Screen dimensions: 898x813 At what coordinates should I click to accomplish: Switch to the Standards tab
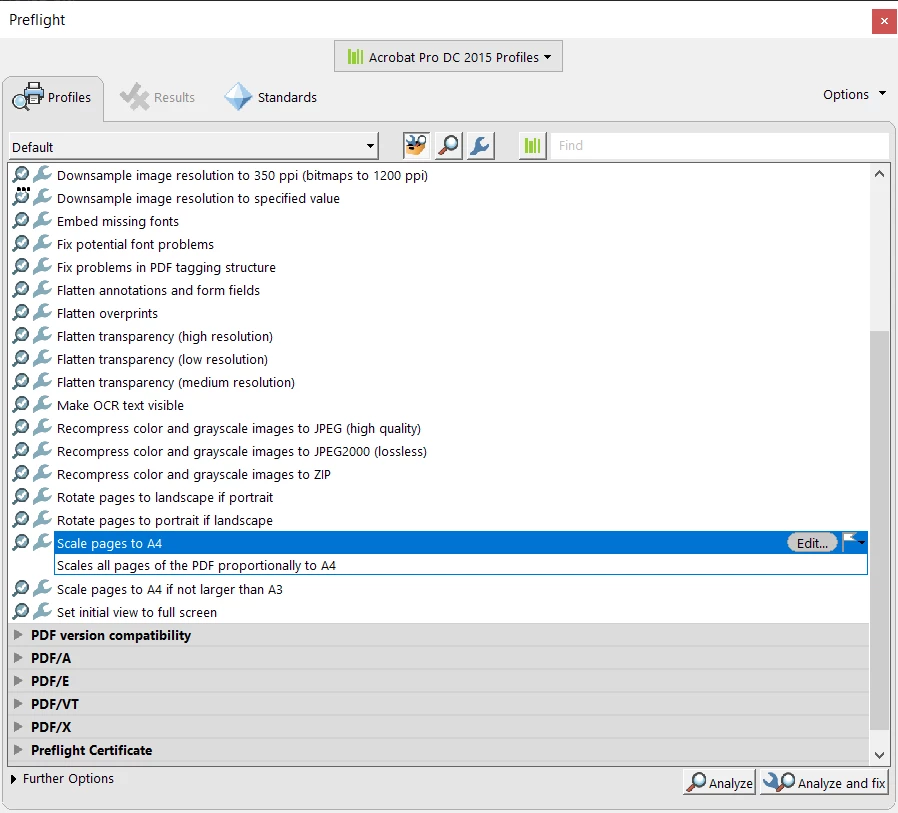click(x=270, y=97)
